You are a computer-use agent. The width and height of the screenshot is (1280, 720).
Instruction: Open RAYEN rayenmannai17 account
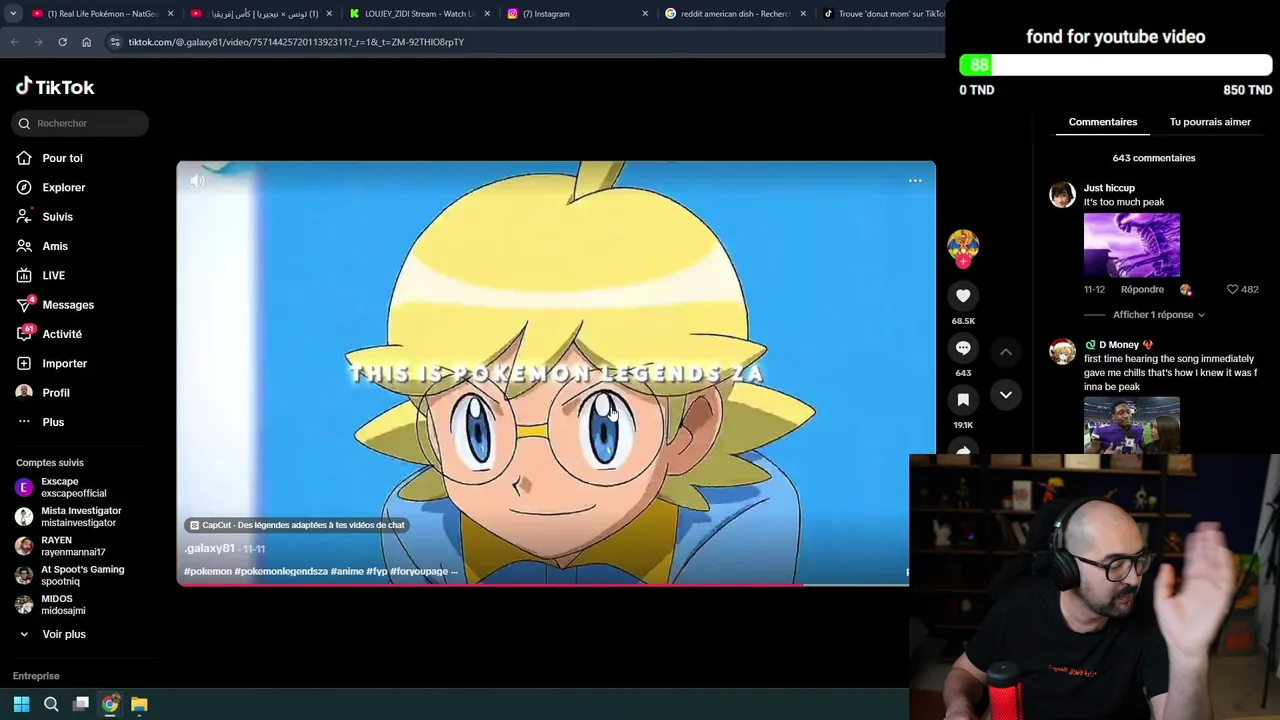pyautogui.click(x=71, y=546)
